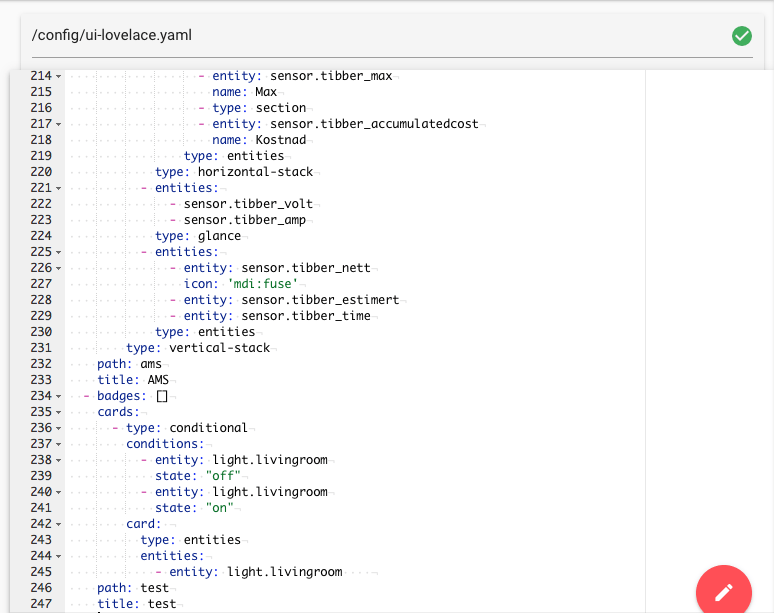Collapse the fold arrow at line 236
This screenshot has width=774, height=613.
(58, 428)
